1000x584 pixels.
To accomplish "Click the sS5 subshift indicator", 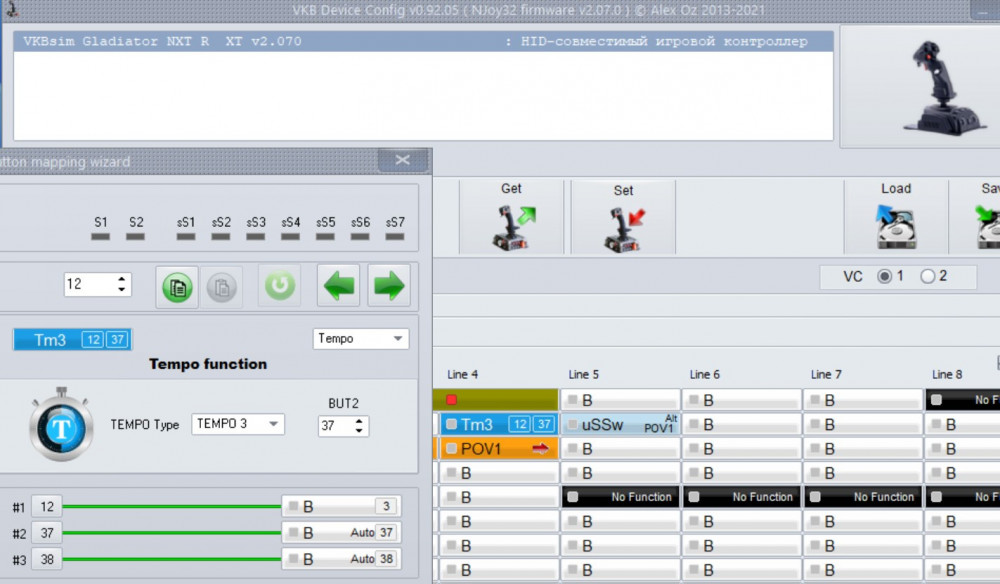I will coord(325,237).
